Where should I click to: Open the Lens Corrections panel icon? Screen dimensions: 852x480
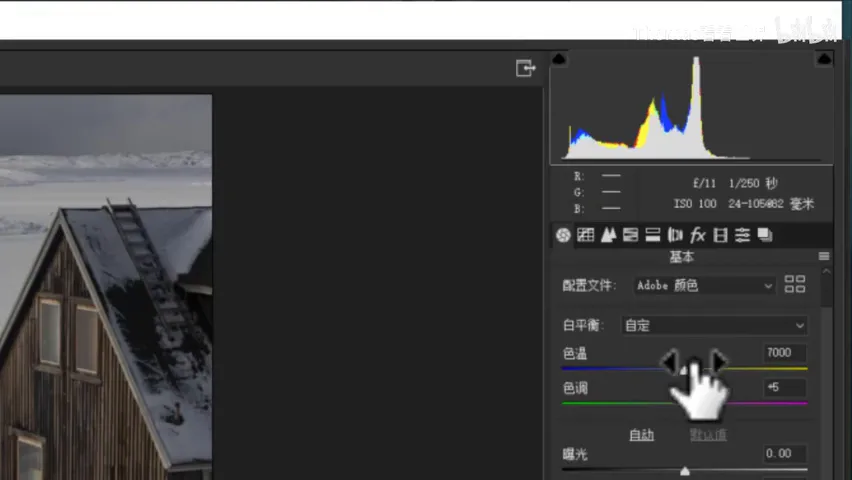click(x=675, y=235)
